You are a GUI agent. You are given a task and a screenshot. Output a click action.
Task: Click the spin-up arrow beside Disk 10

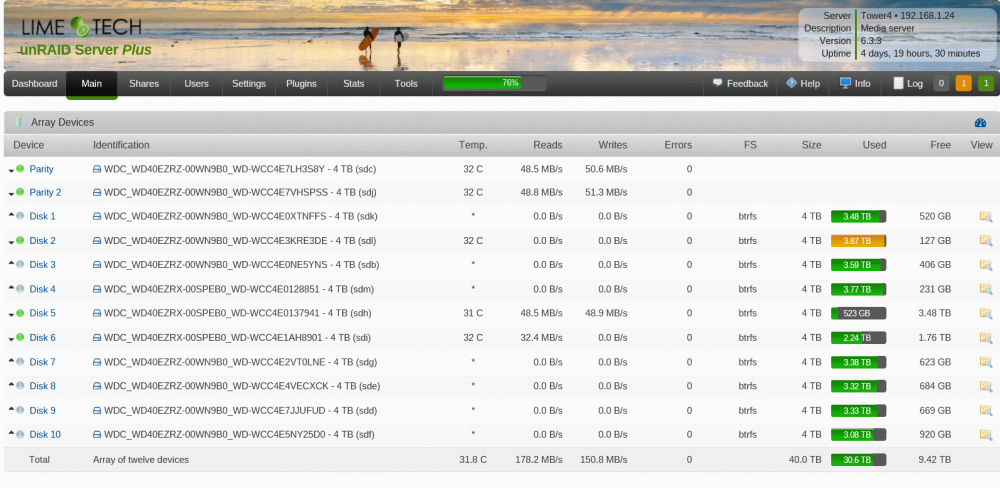(x=11, y=433)
